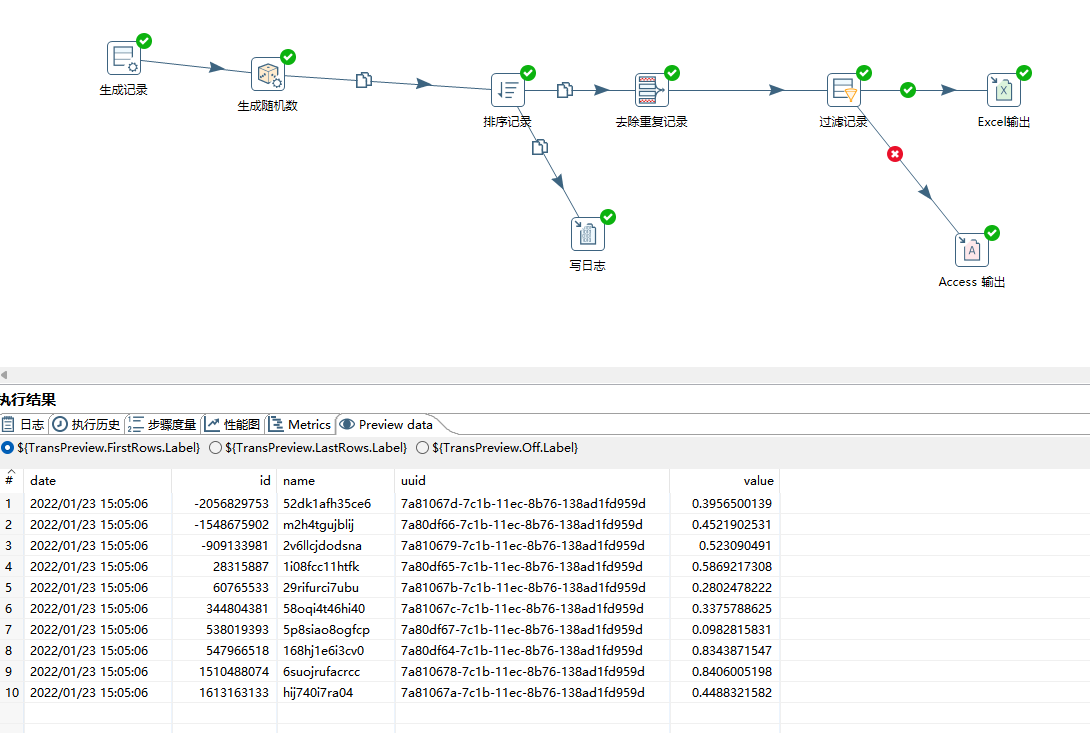Viewport: 1090px width, 733px height.
Task: Select value cell 0.523090491
Action: coord(725,545)
